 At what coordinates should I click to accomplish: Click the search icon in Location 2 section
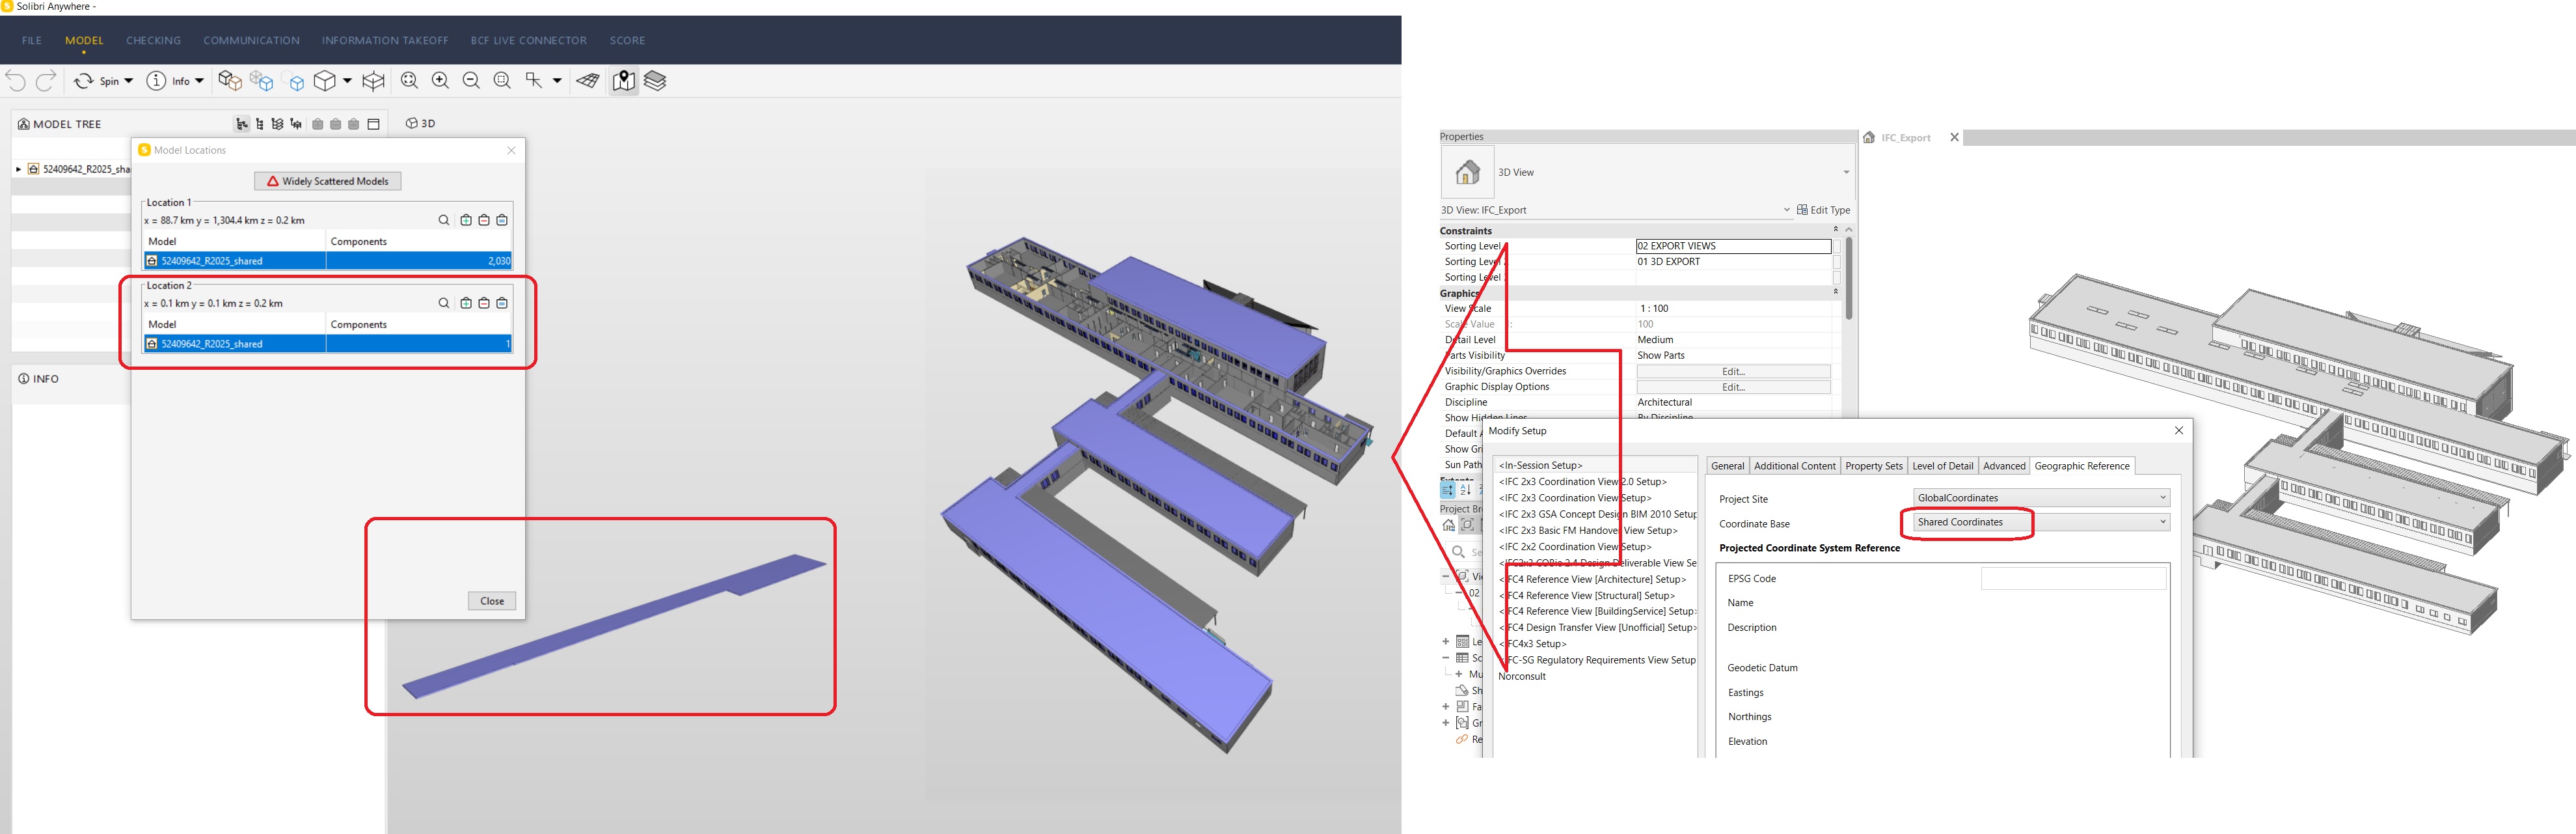[443, 303]
